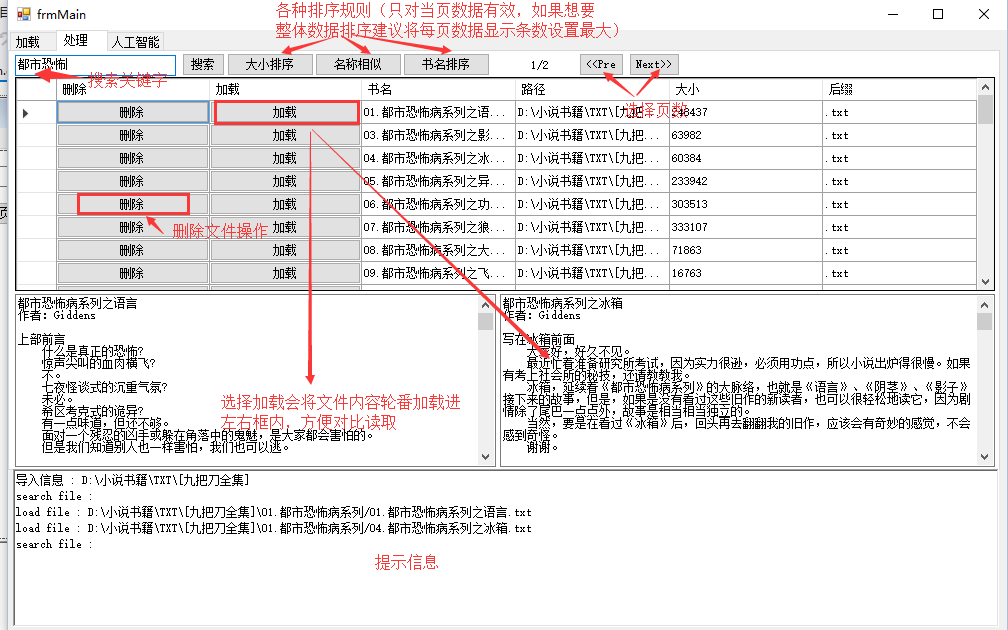The height and width of the screenshot is (630, 1008).
Task: Click the 书名 column header
Action: coord(438,89)
